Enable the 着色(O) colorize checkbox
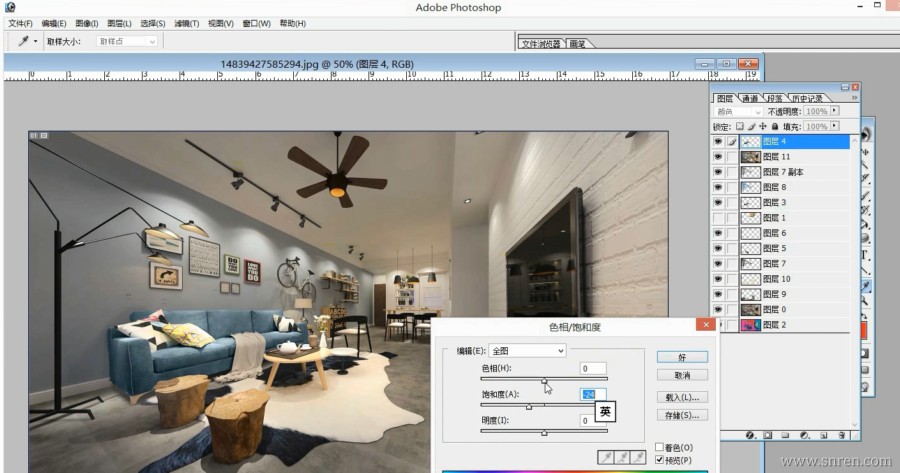900x473 pixels. [x=660, y=447]
